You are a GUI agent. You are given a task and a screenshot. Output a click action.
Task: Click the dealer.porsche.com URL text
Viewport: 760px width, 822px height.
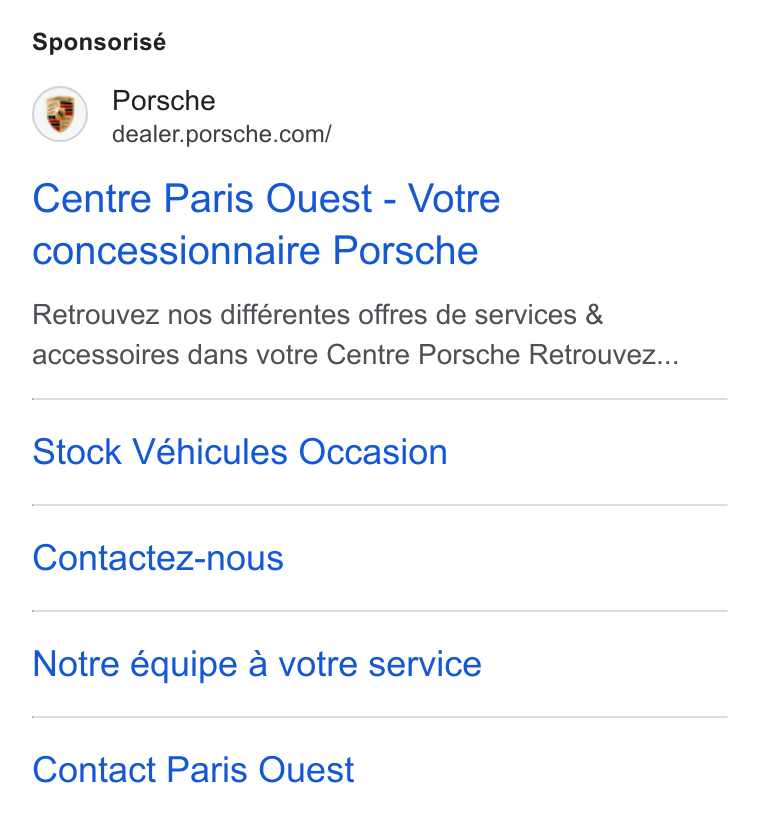point(222,134)
